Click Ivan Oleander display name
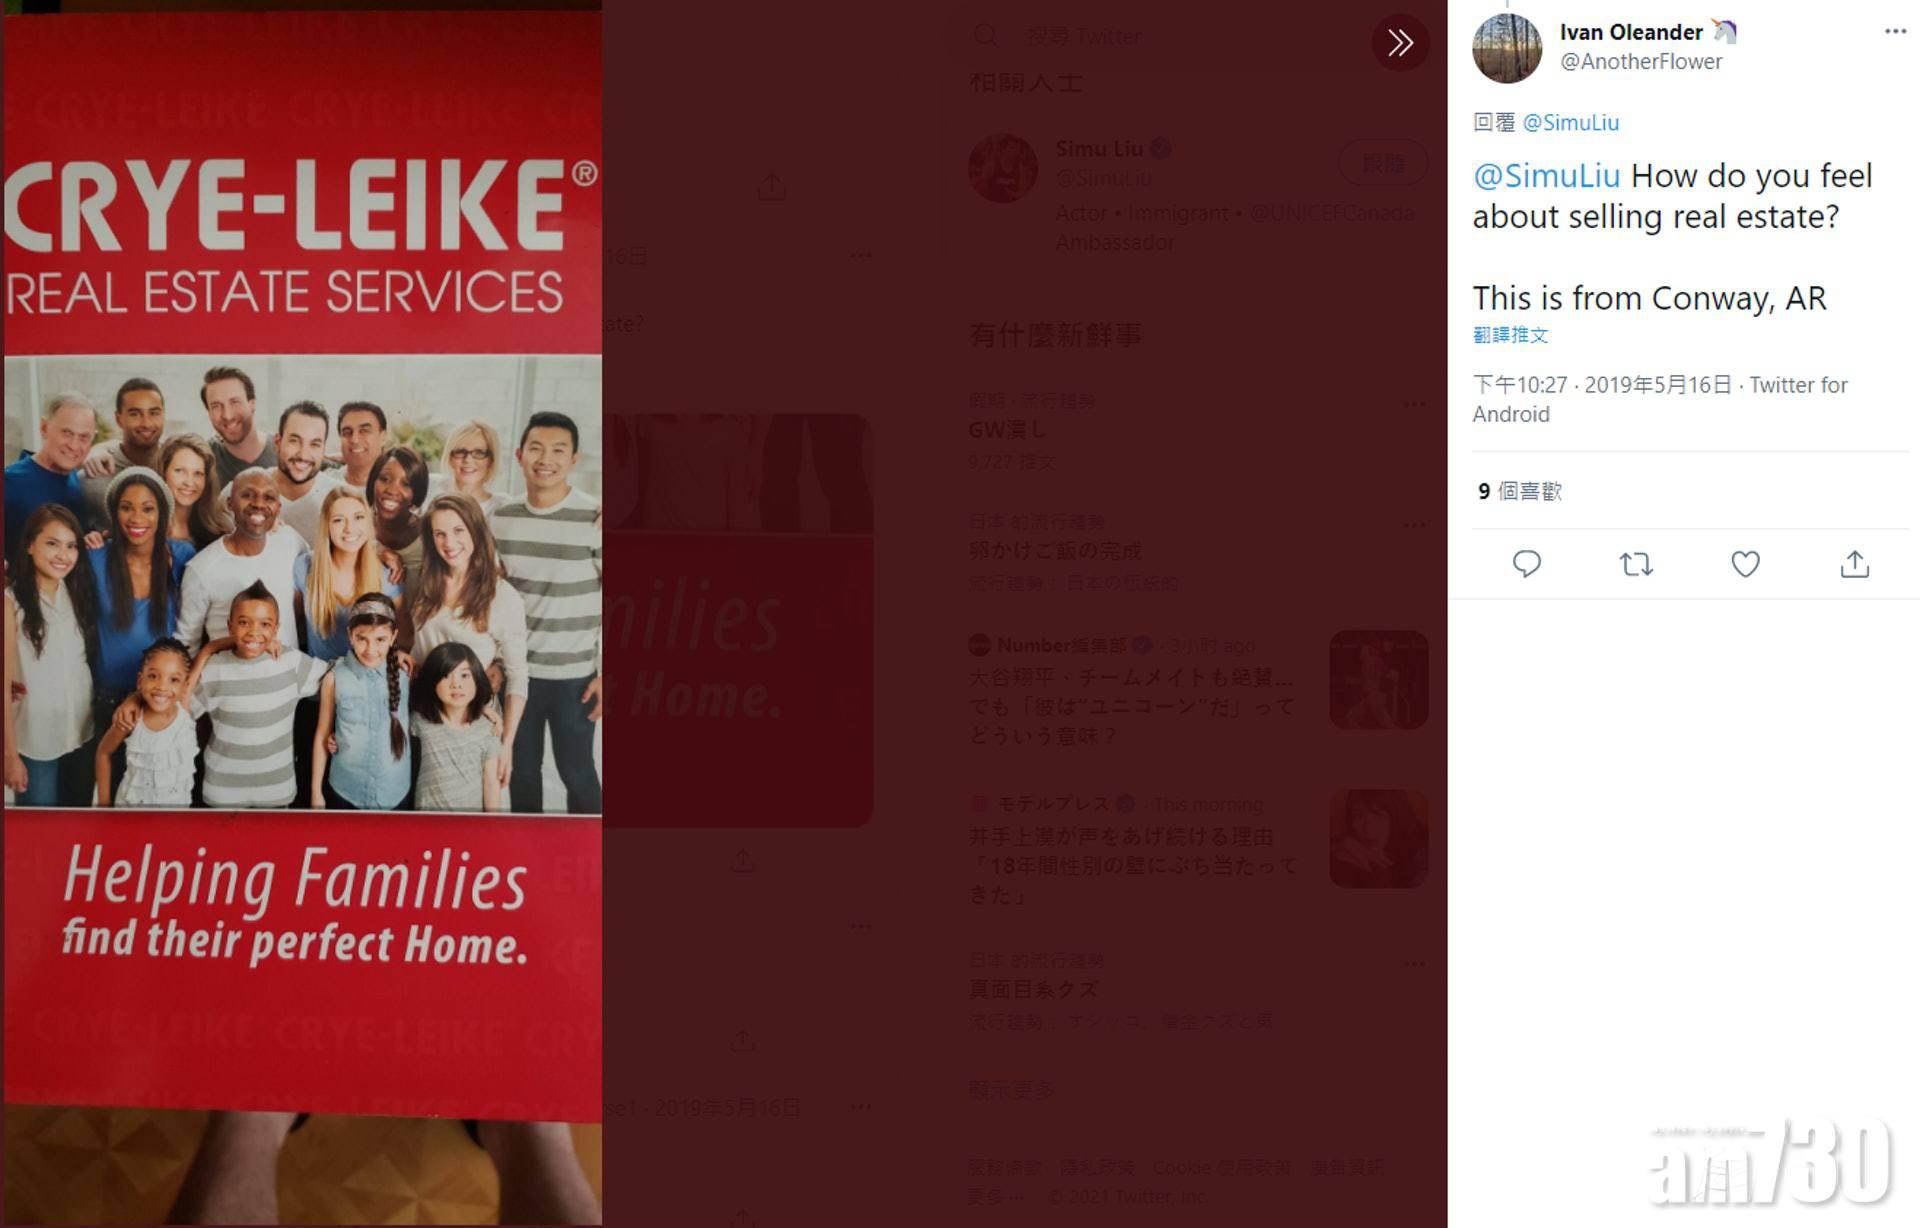1920x1228 pixels. click(x=1631, y=32)
